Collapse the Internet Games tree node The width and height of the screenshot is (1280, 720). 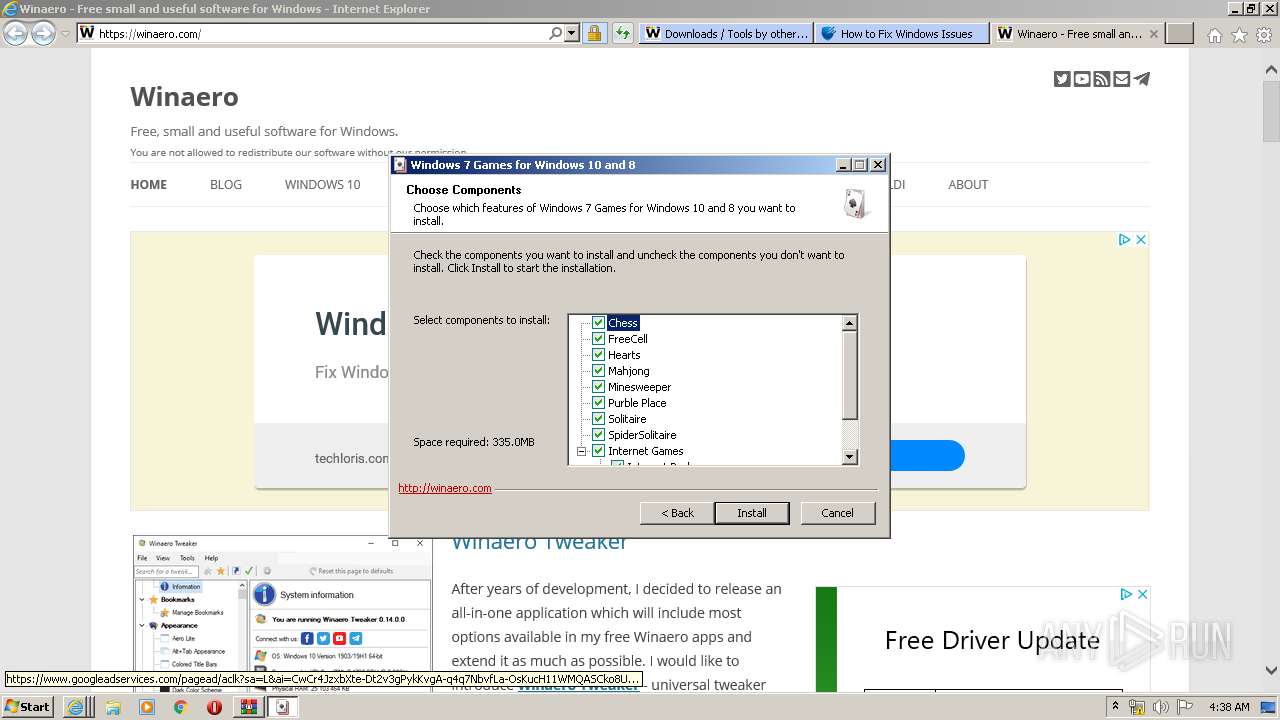pyautogui.click(x=581, y=451)
